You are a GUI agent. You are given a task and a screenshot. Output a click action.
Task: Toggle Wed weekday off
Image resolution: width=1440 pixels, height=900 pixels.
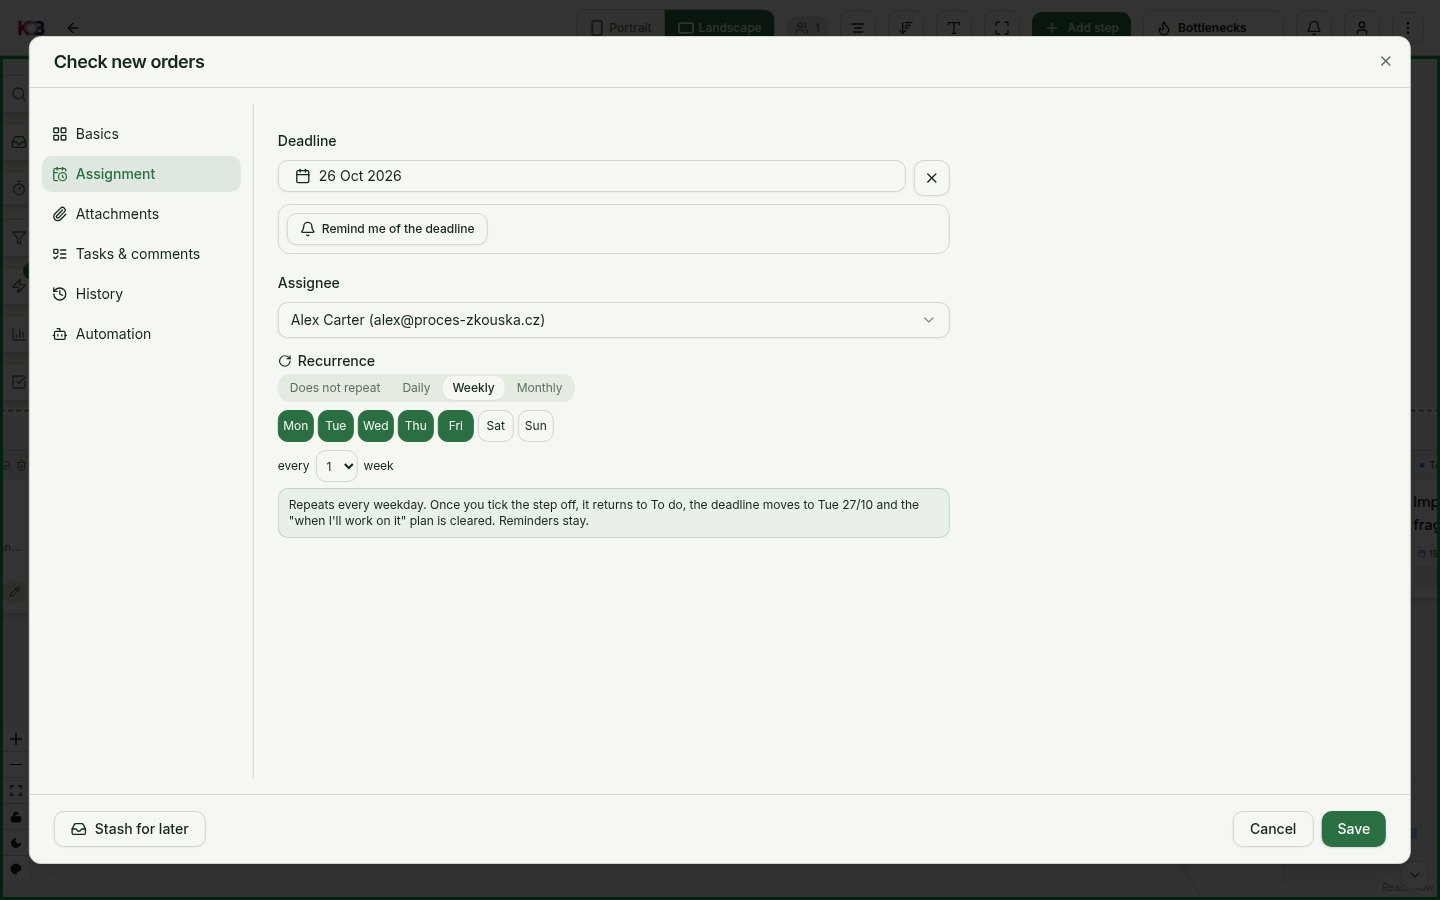pos(376,426)
